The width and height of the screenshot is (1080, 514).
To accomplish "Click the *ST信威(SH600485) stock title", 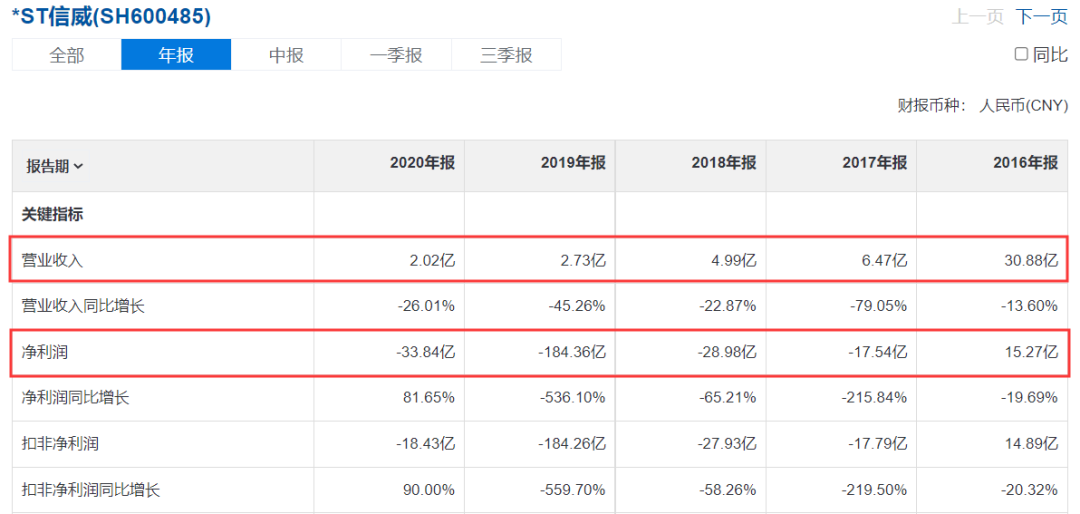I will click(111, 17).
